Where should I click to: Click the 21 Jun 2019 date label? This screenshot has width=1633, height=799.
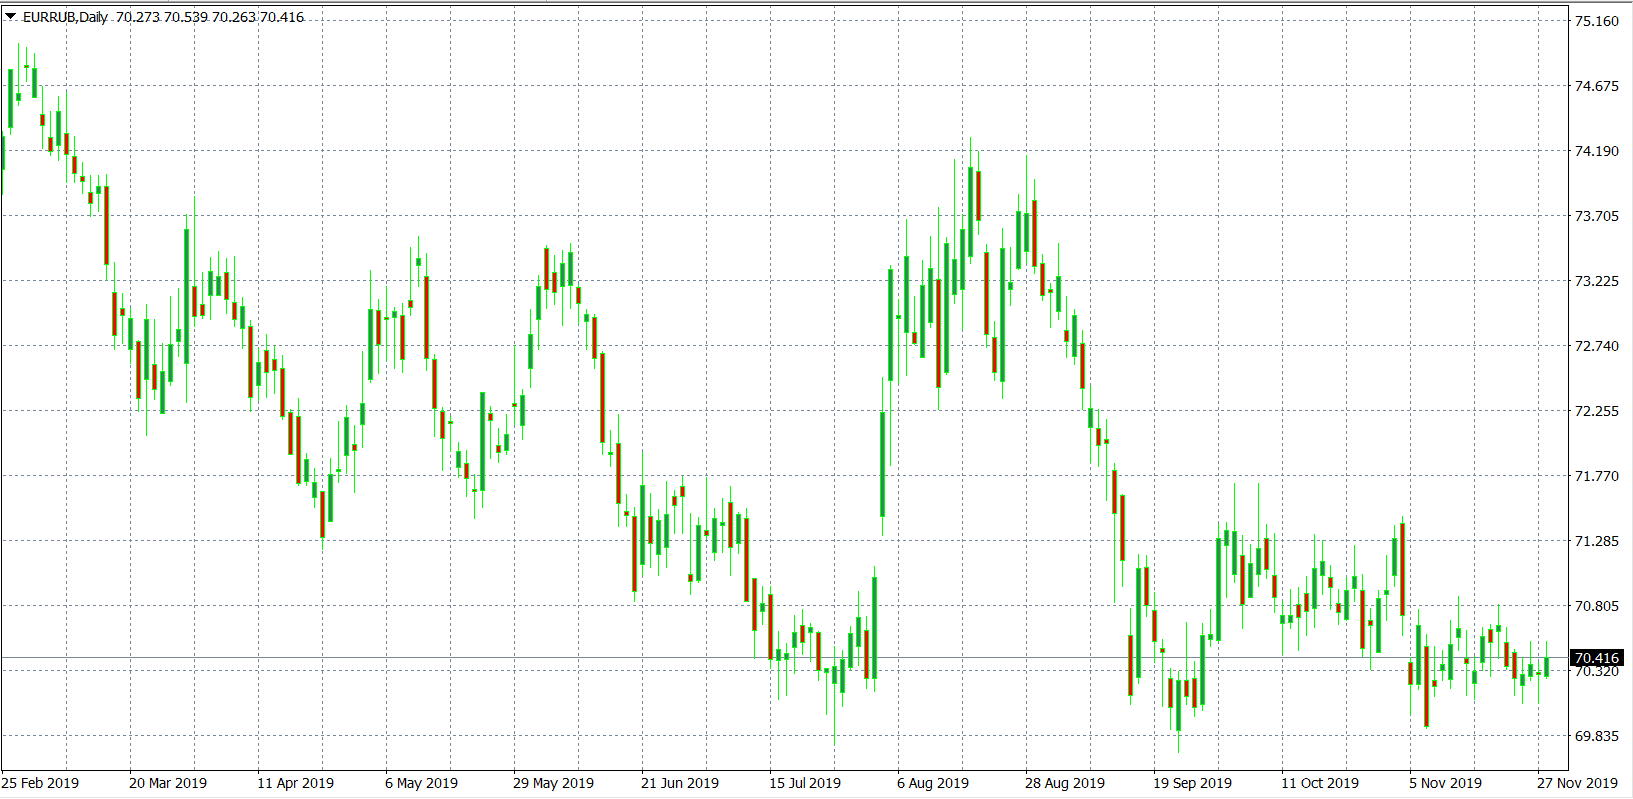point(680,783)
